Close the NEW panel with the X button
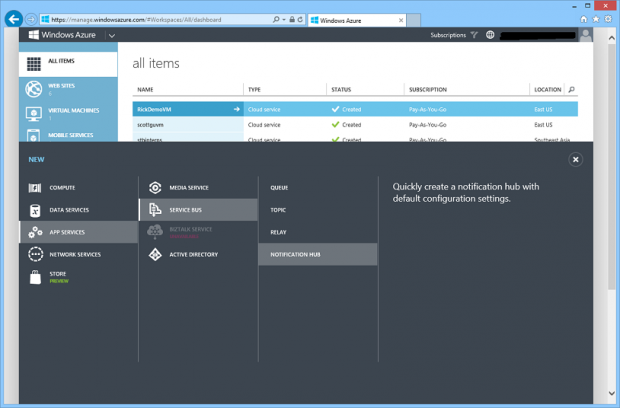The height and width of the screenshot is (408, 620). click(576, 159)
